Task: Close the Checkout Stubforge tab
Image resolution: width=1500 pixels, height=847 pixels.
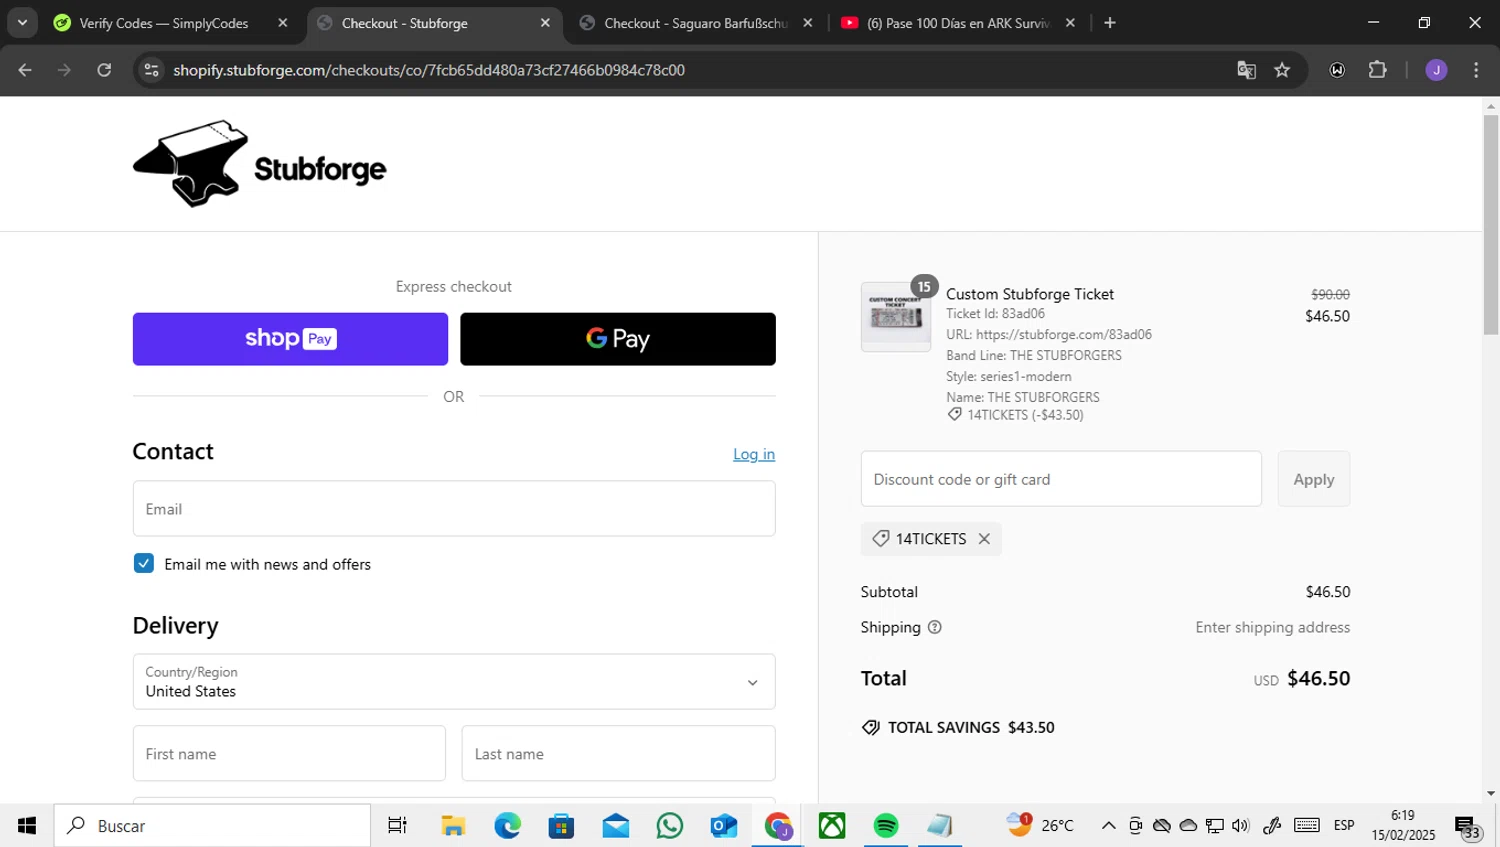Action: click(x=545, y=23)
